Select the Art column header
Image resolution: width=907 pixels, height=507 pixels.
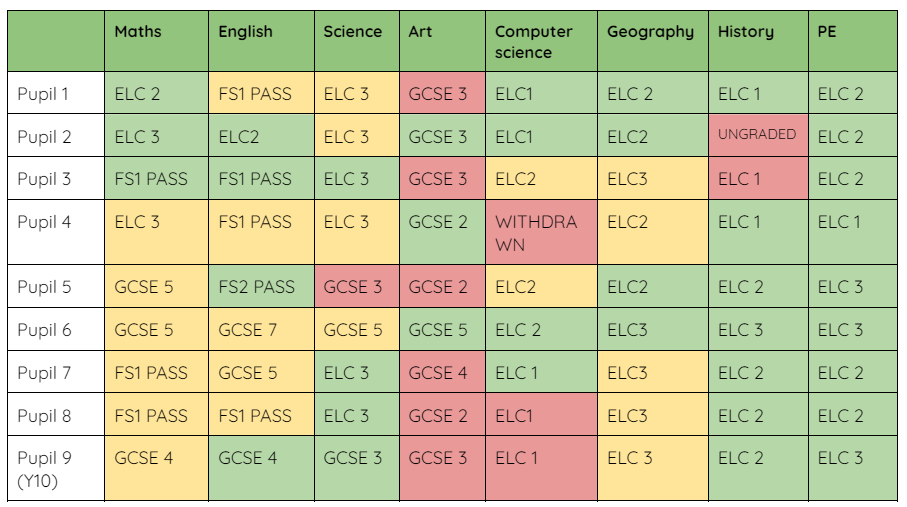tap(421, 32)
